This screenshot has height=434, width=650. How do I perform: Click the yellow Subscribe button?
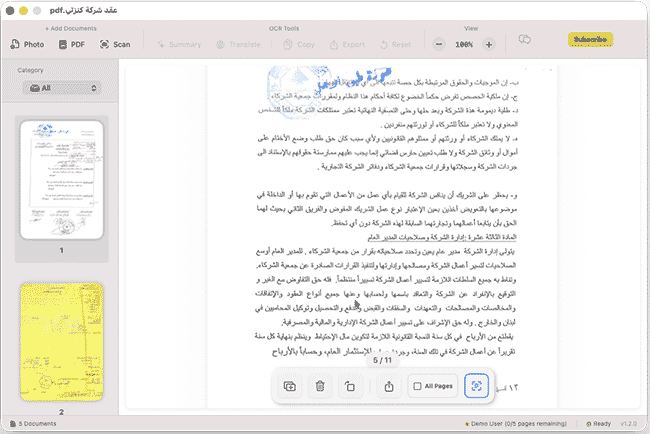click(x=590, y=39)
